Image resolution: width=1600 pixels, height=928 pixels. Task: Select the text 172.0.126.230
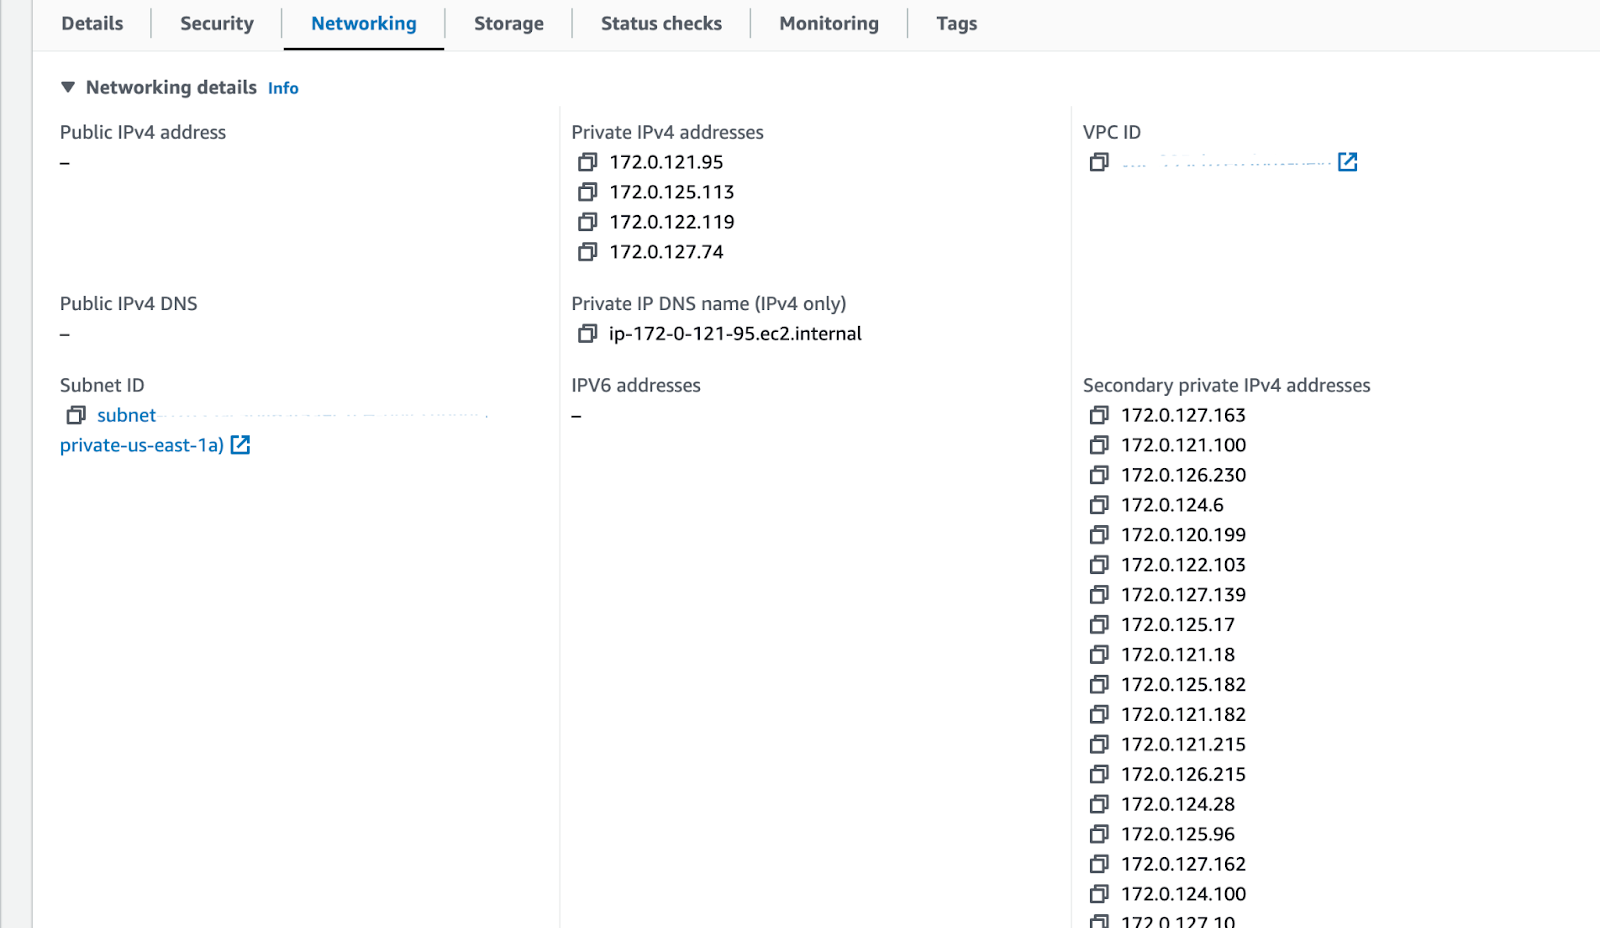(x=1183, y=475)
